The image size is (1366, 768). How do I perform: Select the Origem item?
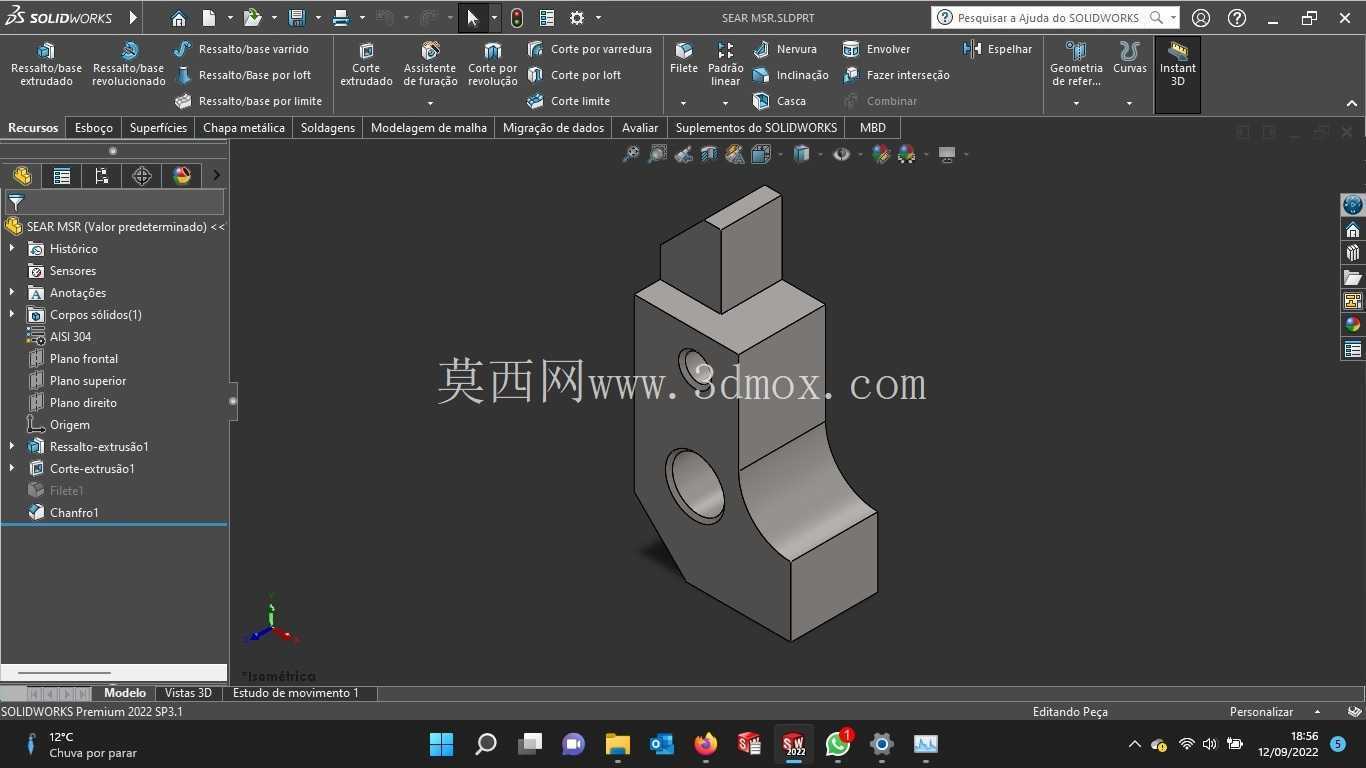pyautogui.click(x=69, y=424)
